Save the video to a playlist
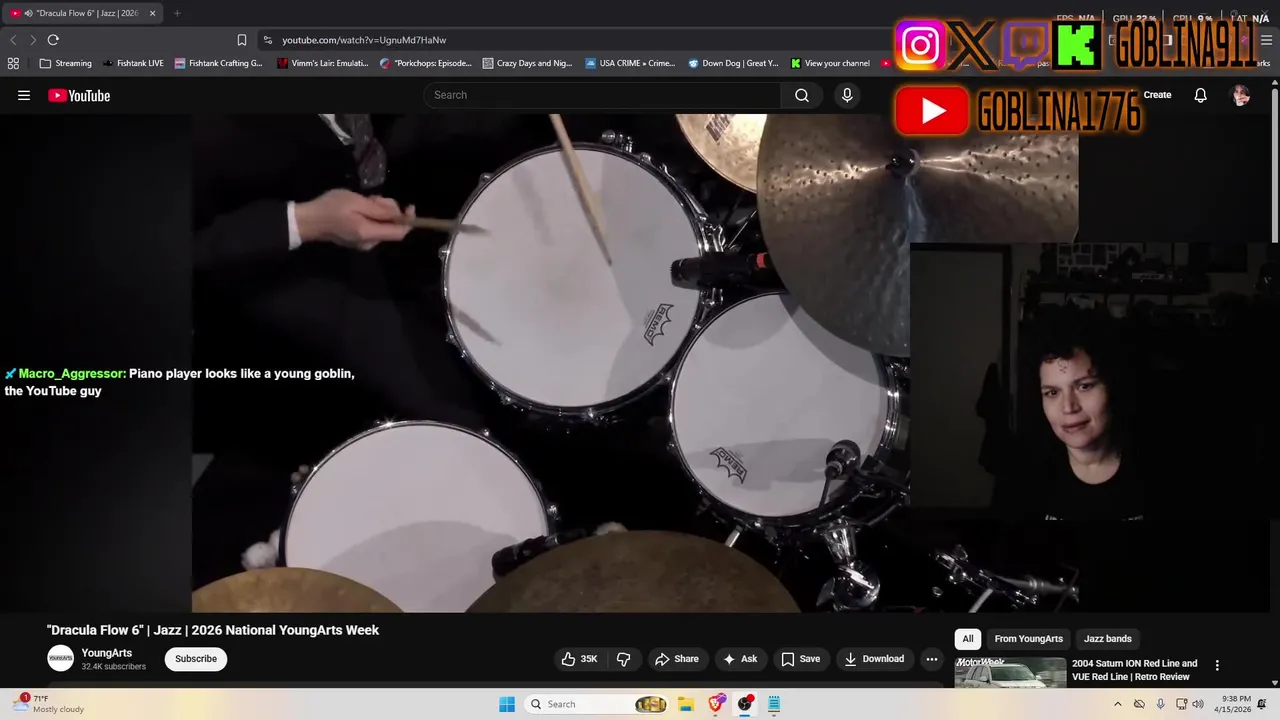 [801, 659]
